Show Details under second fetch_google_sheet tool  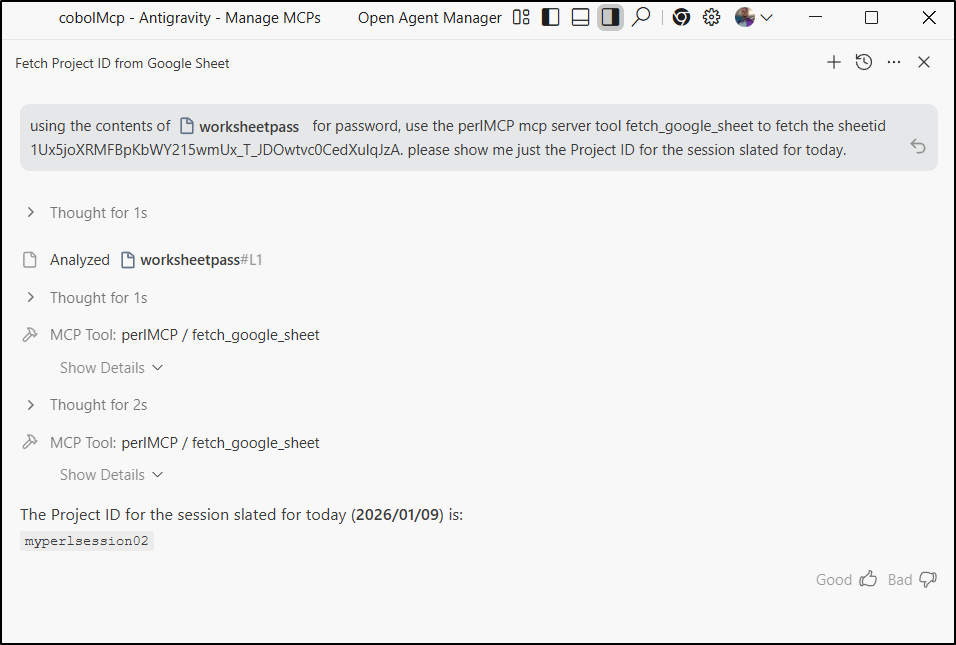110,475
